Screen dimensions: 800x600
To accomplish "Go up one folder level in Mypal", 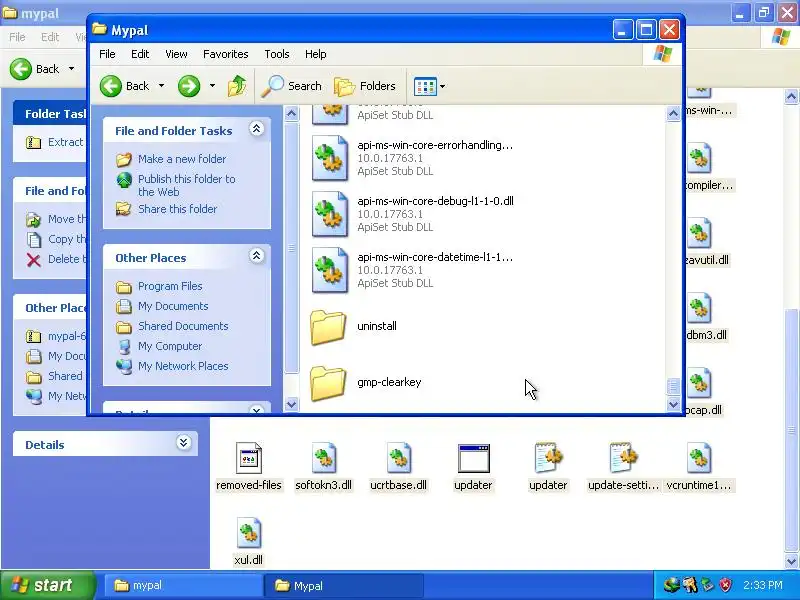I will click(237, 86).
